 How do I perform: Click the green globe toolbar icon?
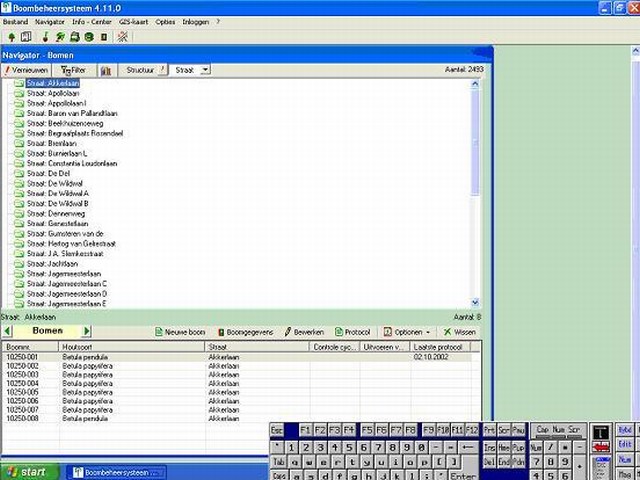tap(89, 37)
